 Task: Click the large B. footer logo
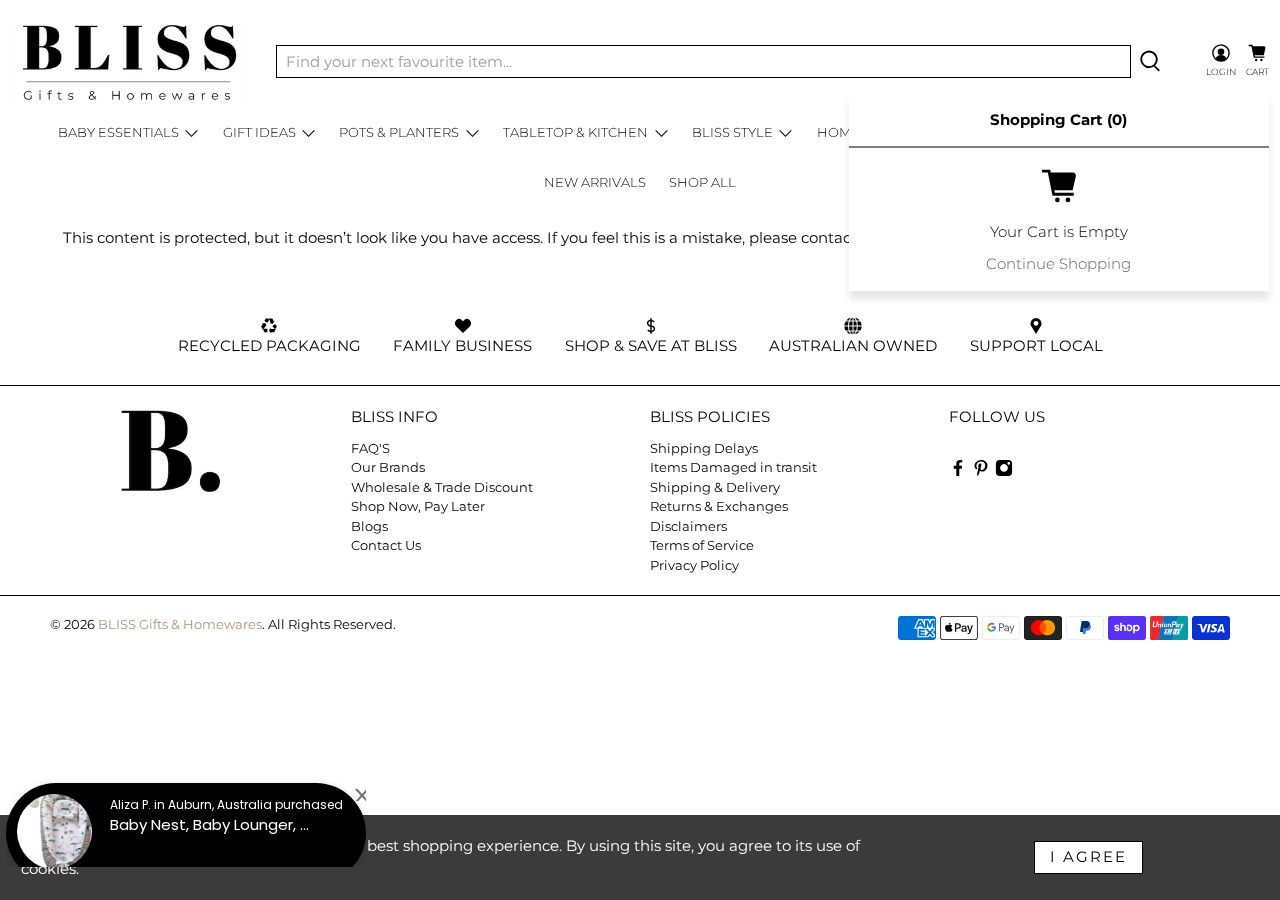(171, 451)
